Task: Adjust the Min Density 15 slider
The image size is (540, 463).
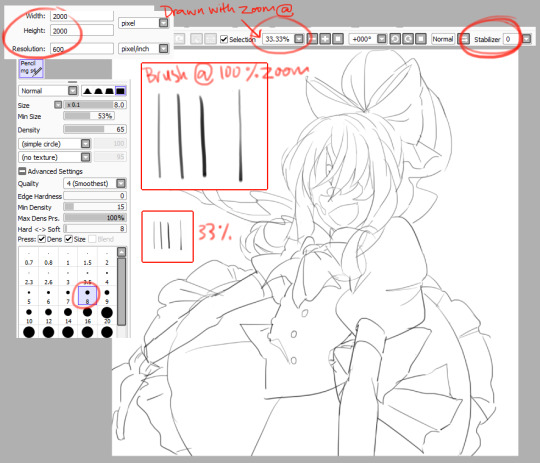Action: point(95,207)
